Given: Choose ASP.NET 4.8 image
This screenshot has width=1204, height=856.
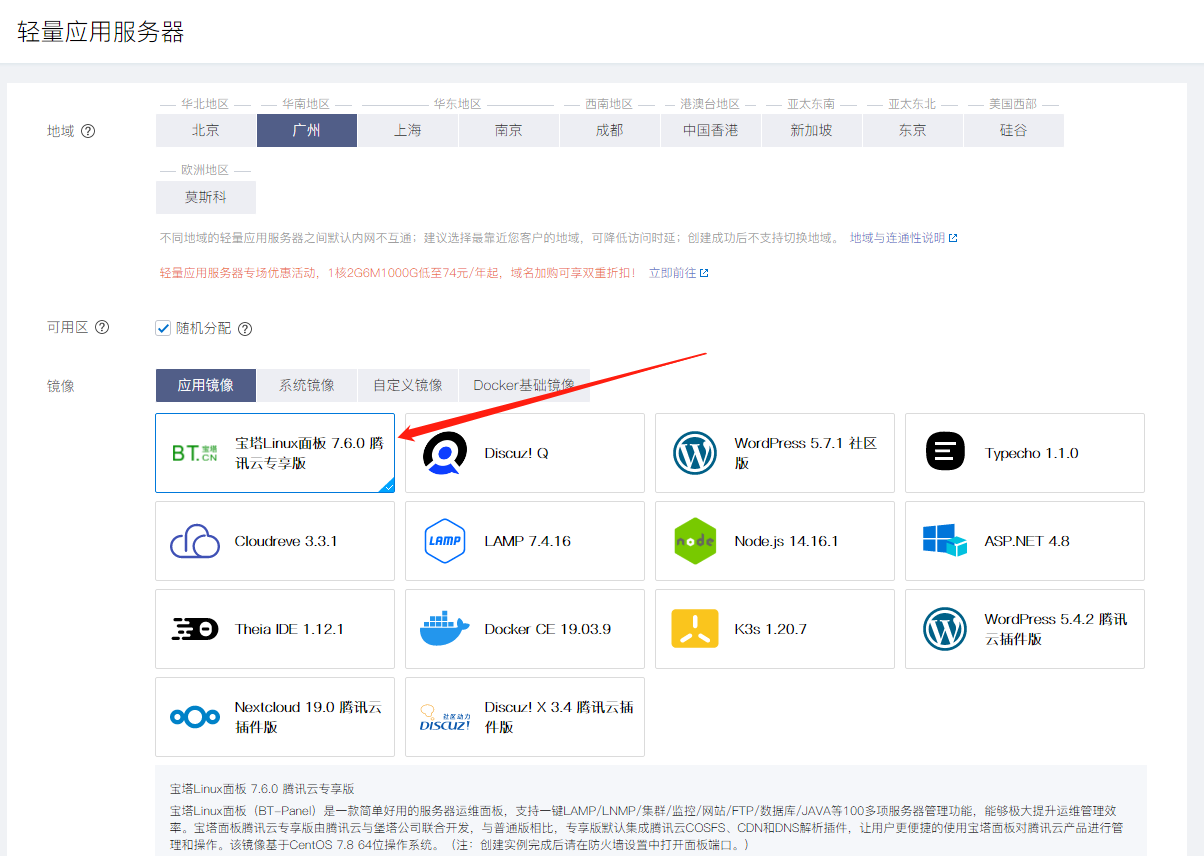Looking at the screenshot, I should coord(1025,541).
